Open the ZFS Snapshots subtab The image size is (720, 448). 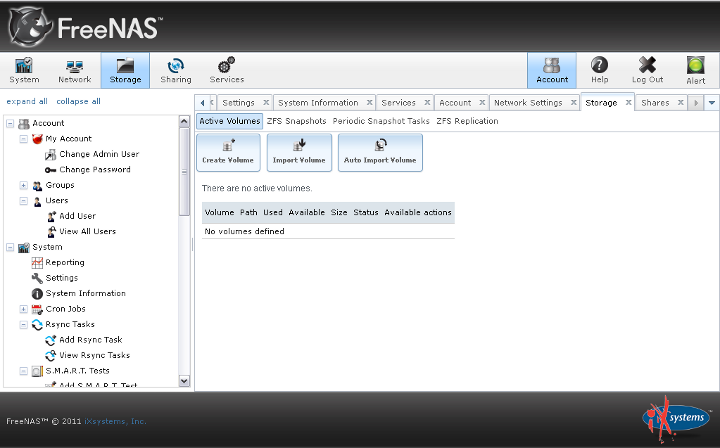296,121
